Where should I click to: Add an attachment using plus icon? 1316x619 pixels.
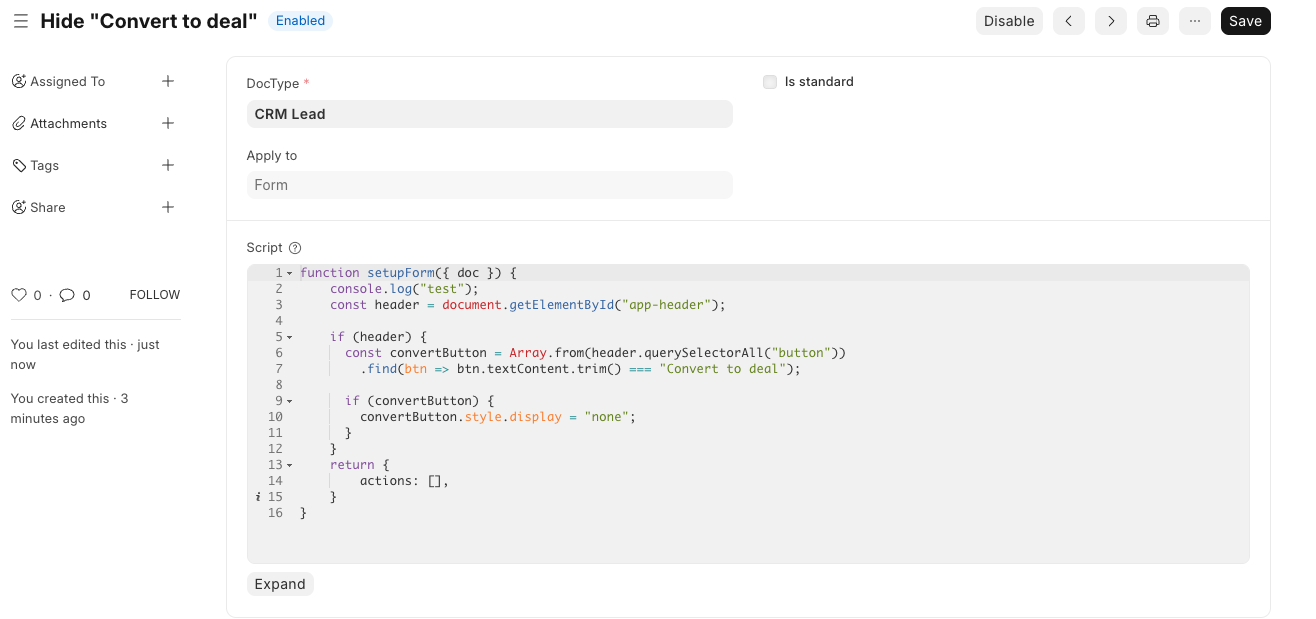coord(168,124)
